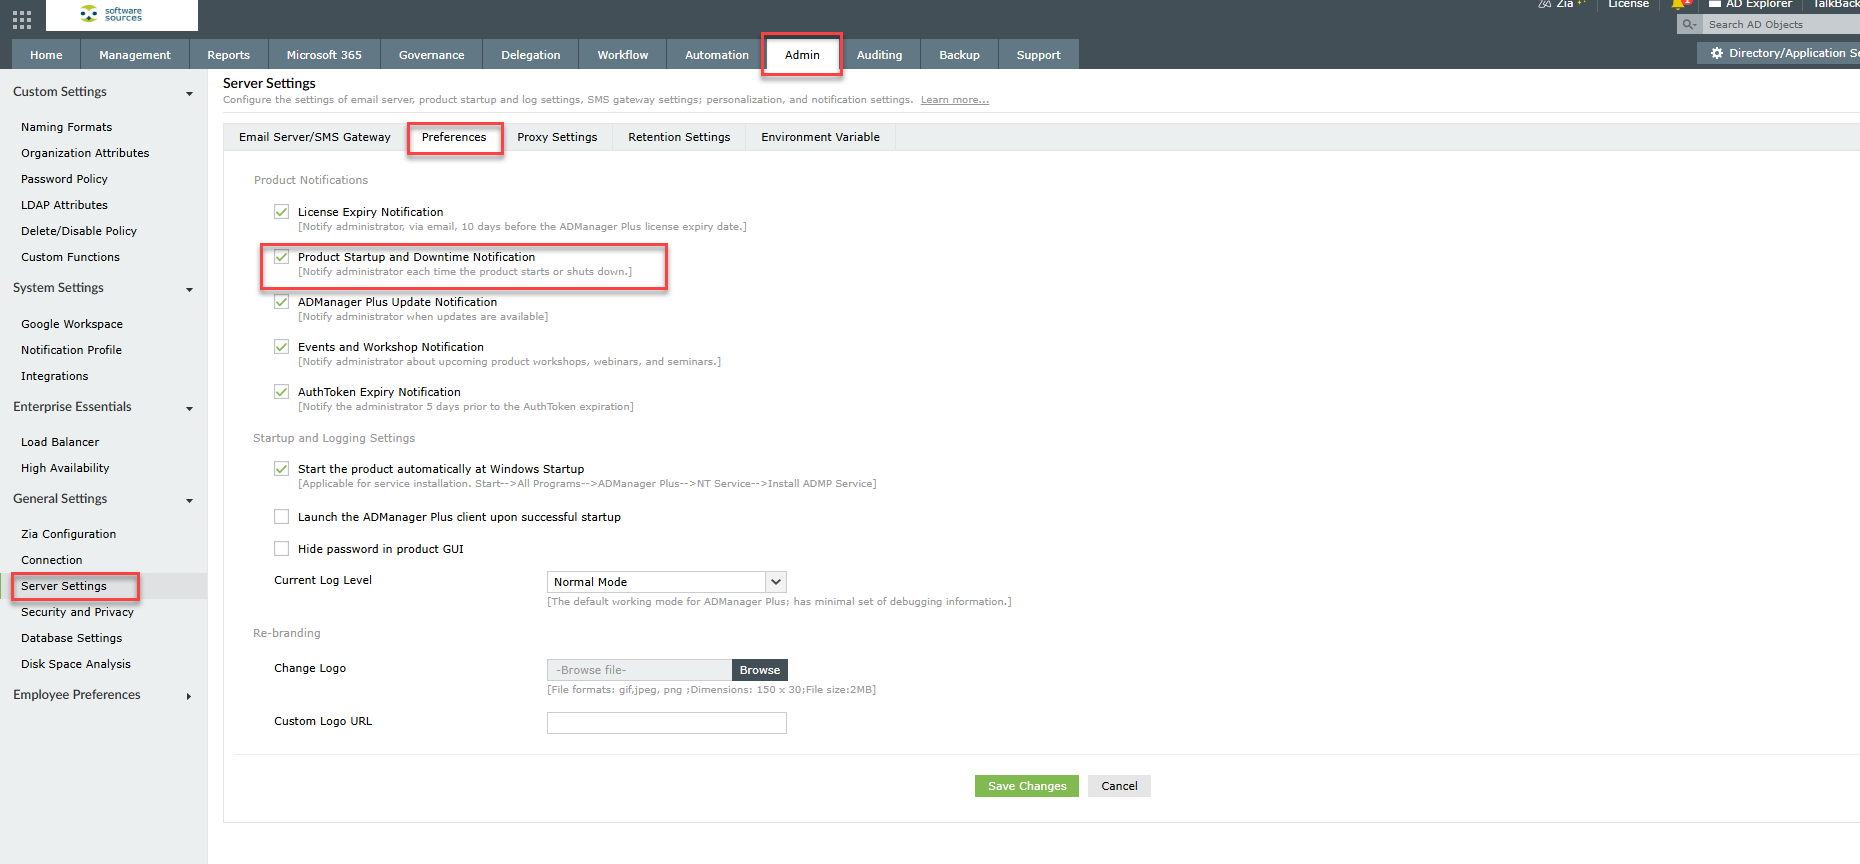The image size is (1860, 864).
Task: Expand the Employee Preferences section
Action: pyautogui.click(x=189, y=696)
